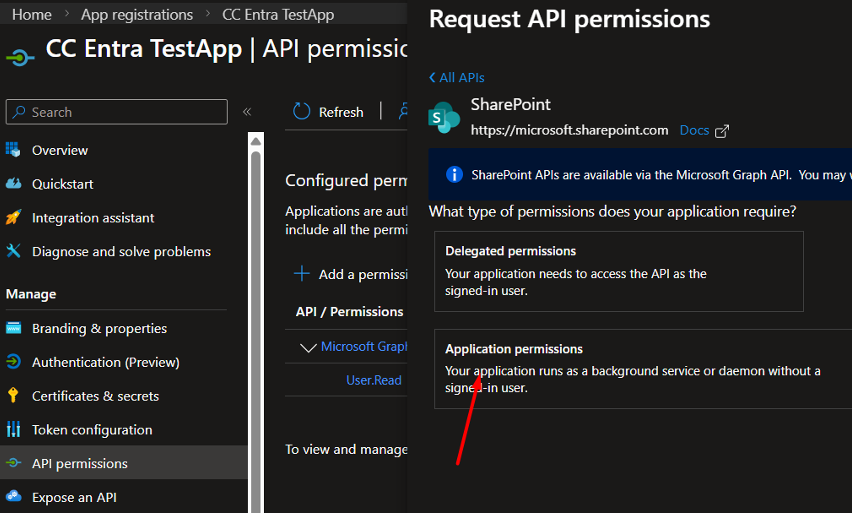
Task: Click the Branding & properties icon
Action: pyautogui.click(x=13, y=328)
